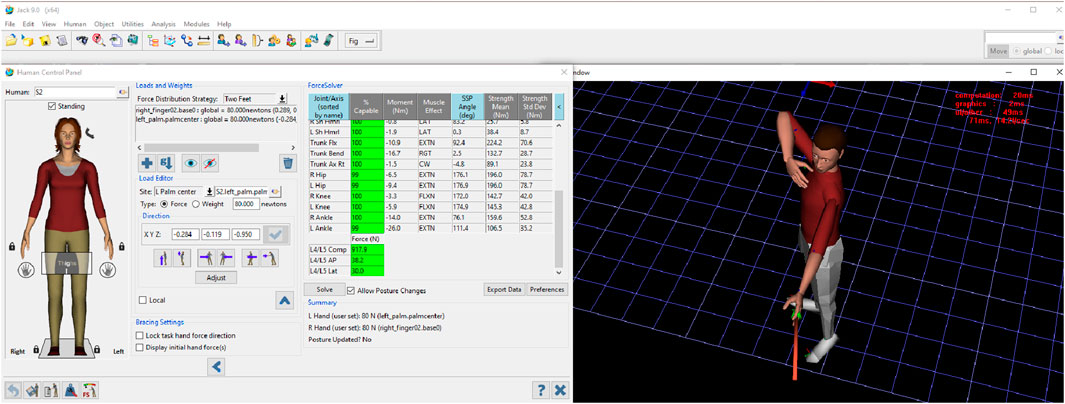Click the binoculars view toolbar icon
Screen dimensions: 1065x404
[x=82, y=41]
